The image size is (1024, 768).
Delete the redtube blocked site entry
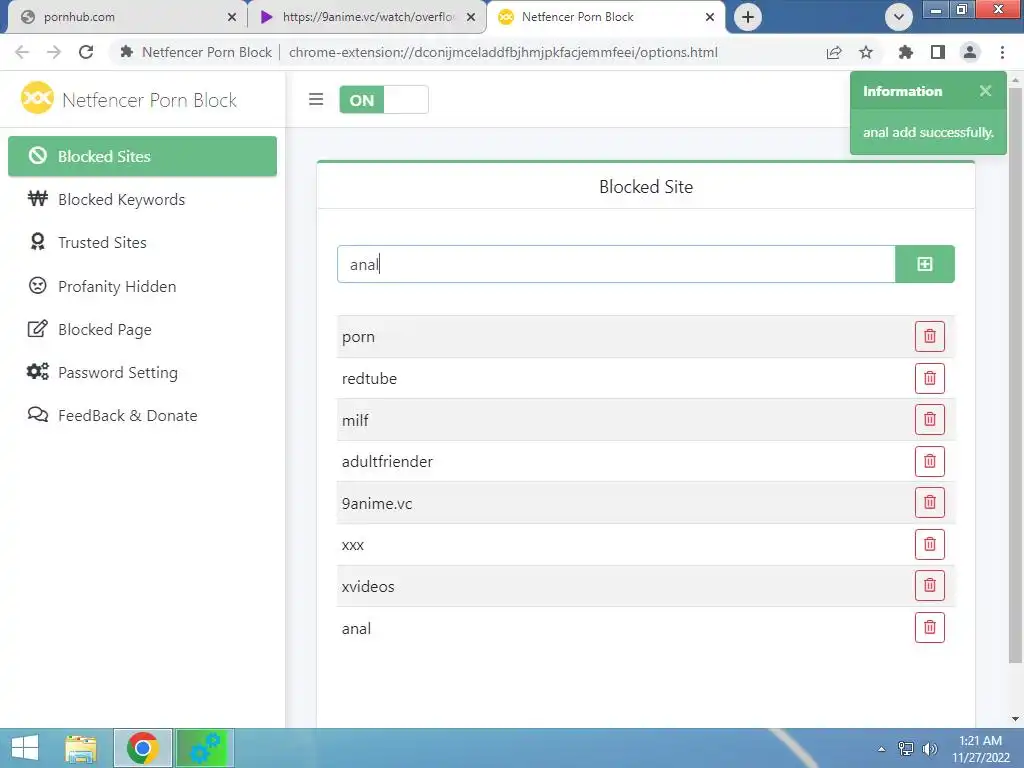click(929, 378)
